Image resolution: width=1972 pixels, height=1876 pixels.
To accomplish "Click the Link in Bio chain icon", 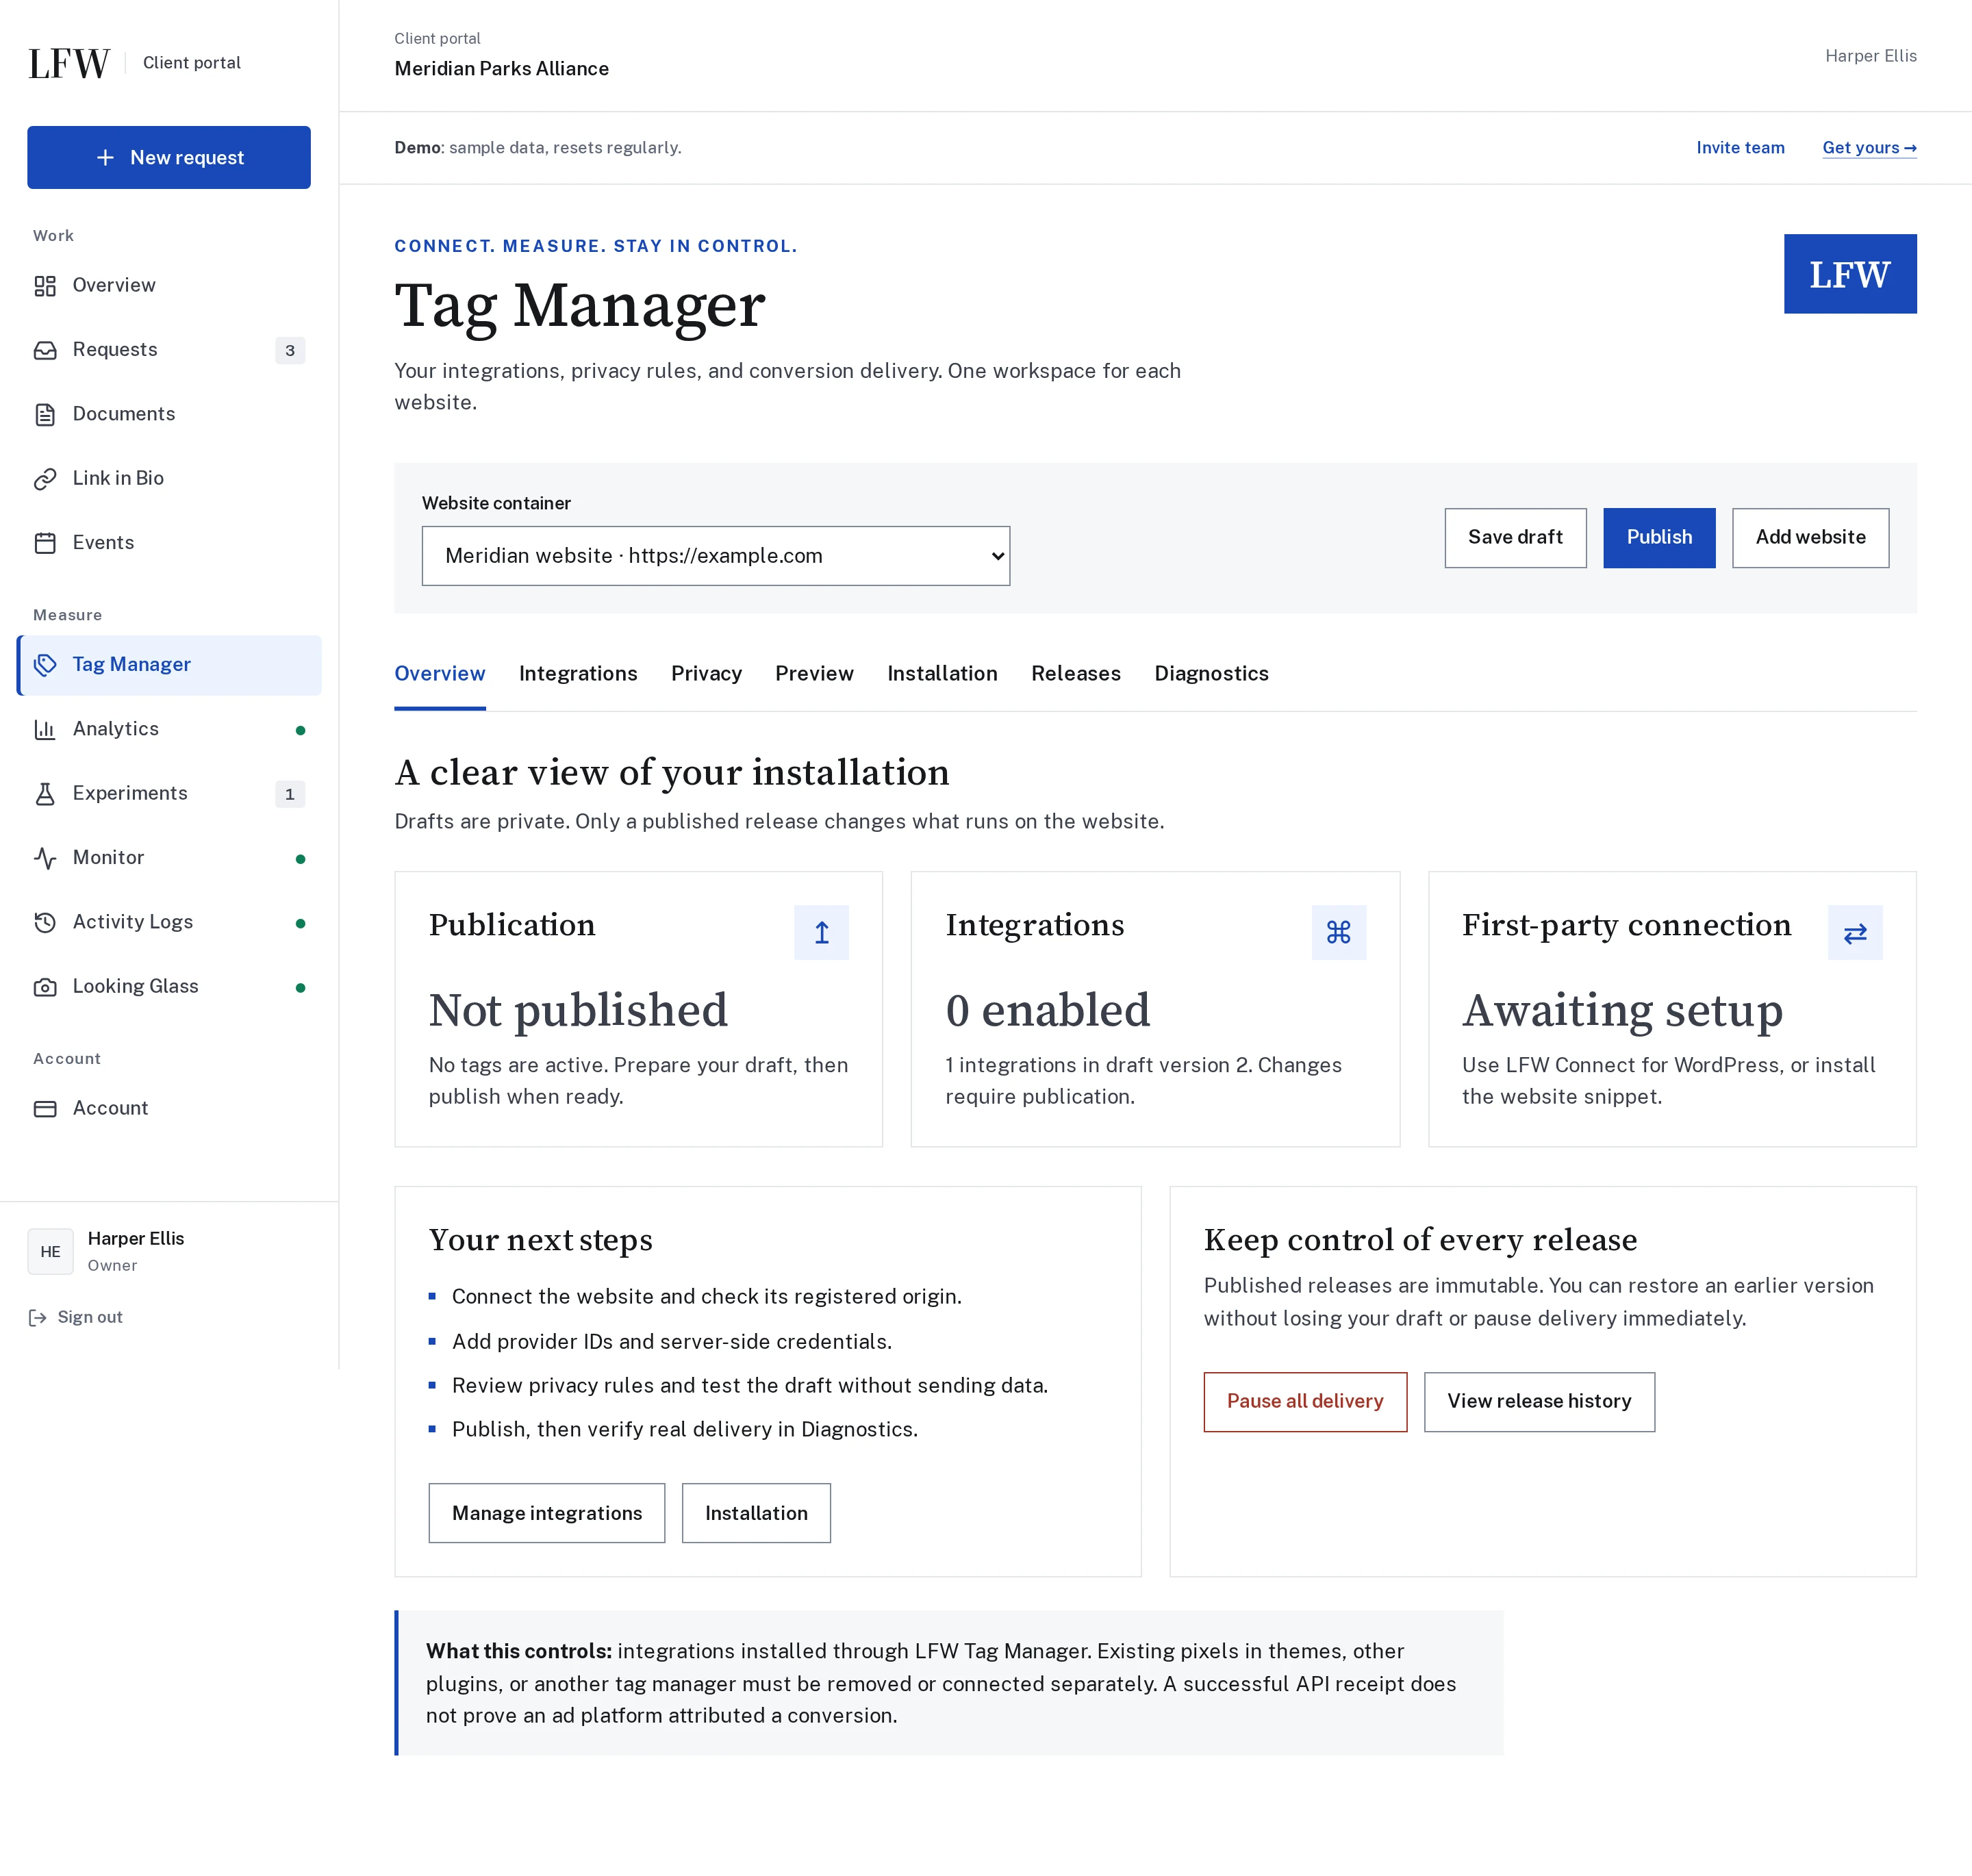I will pos(45,479).
